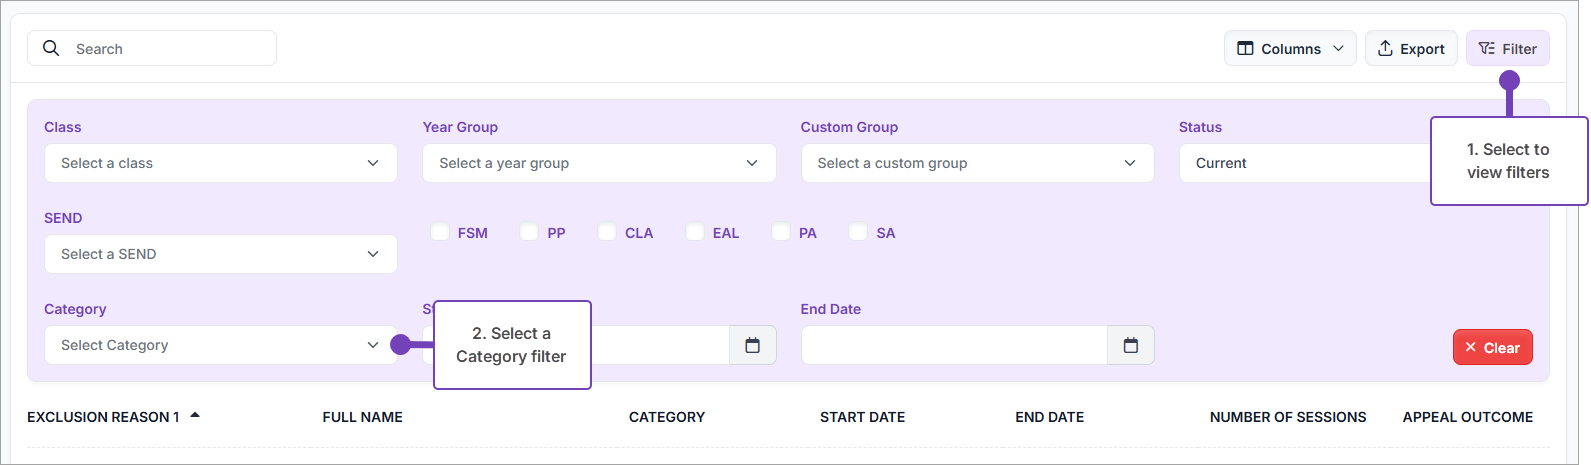Expand the Year Group dropdown
1591x465 pixels.
coord(599,163)
